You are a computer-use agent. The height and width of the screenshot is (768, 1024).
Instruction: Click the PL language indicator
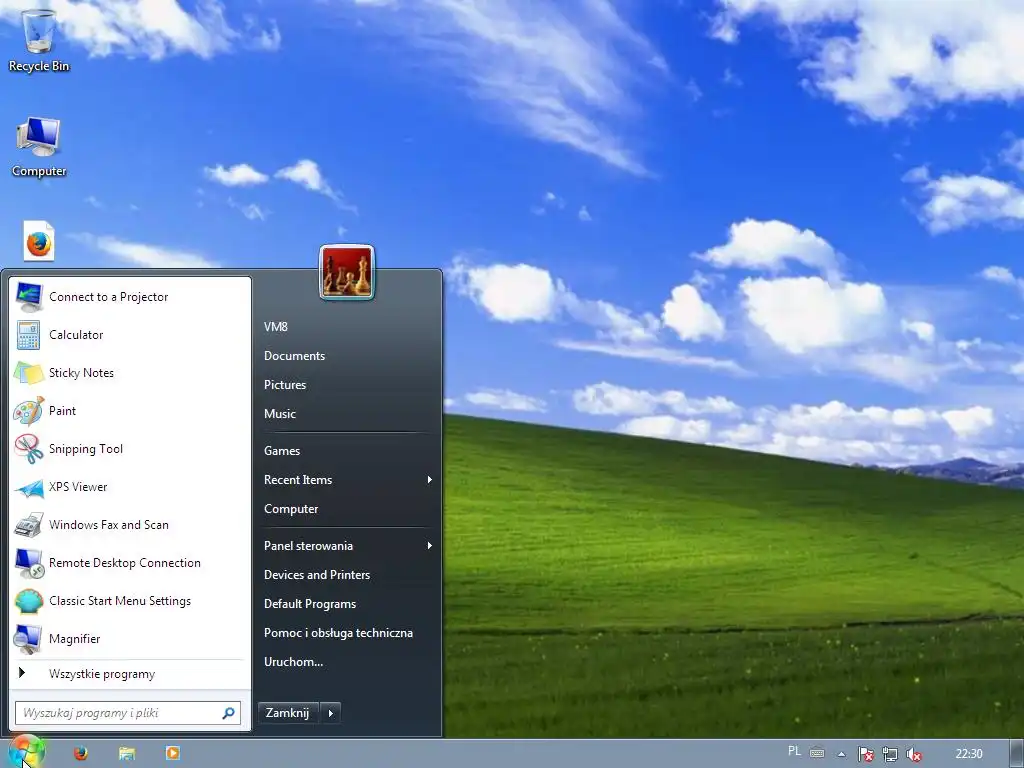(x=794, y=752)
